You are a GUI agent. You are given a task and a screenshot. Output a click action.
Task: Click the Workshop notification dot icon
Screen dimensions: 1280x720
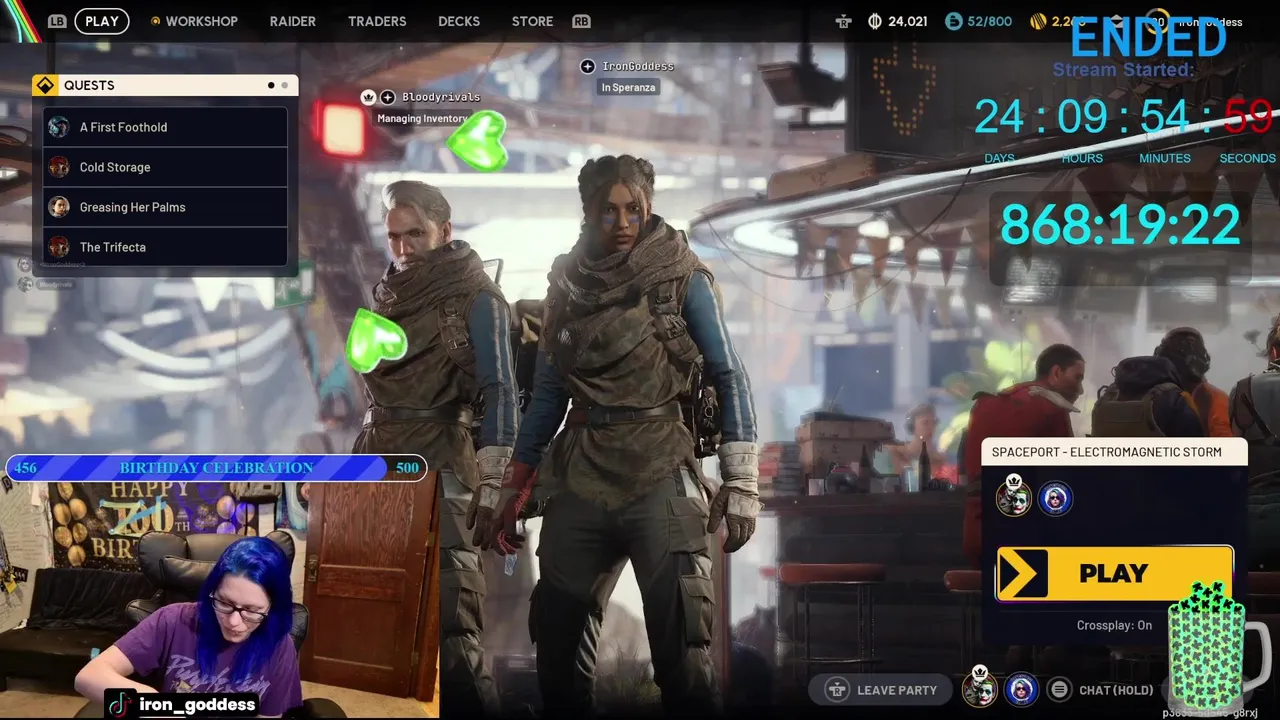point(155,21)
